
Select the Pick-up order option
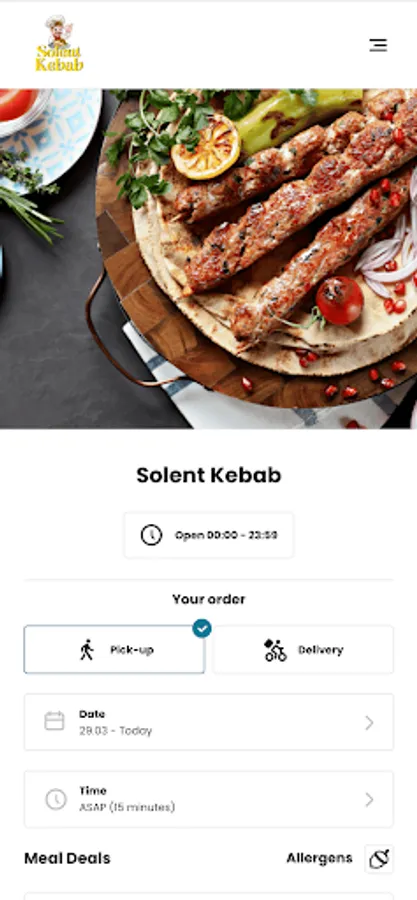[114, 649]
